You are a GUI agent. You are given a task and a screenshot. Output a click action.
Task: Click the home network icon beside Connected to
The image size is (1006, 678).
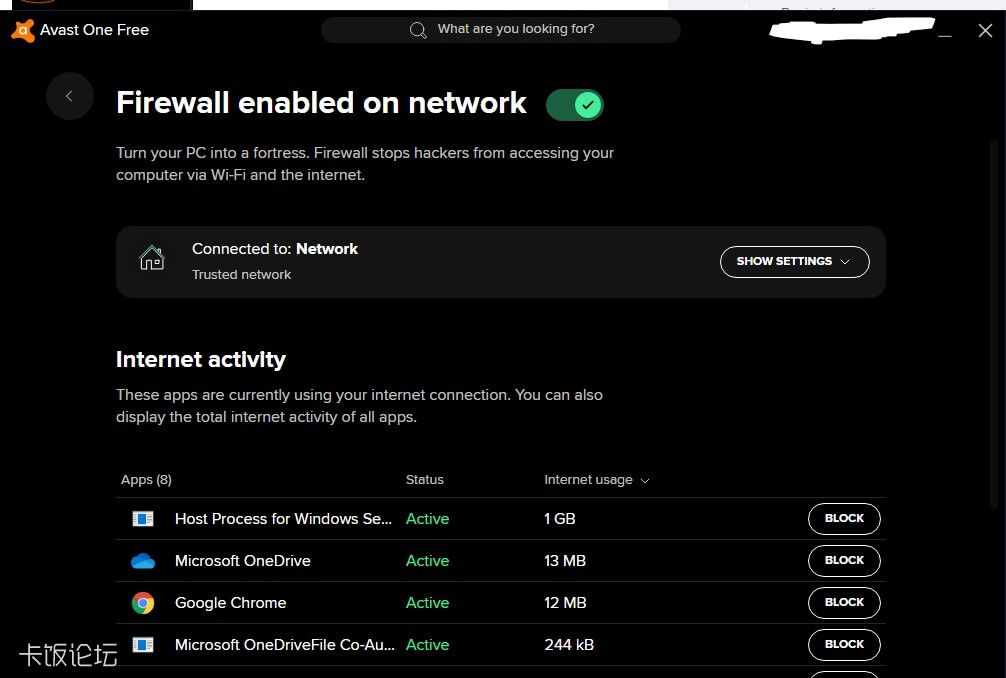pos(151,257)
